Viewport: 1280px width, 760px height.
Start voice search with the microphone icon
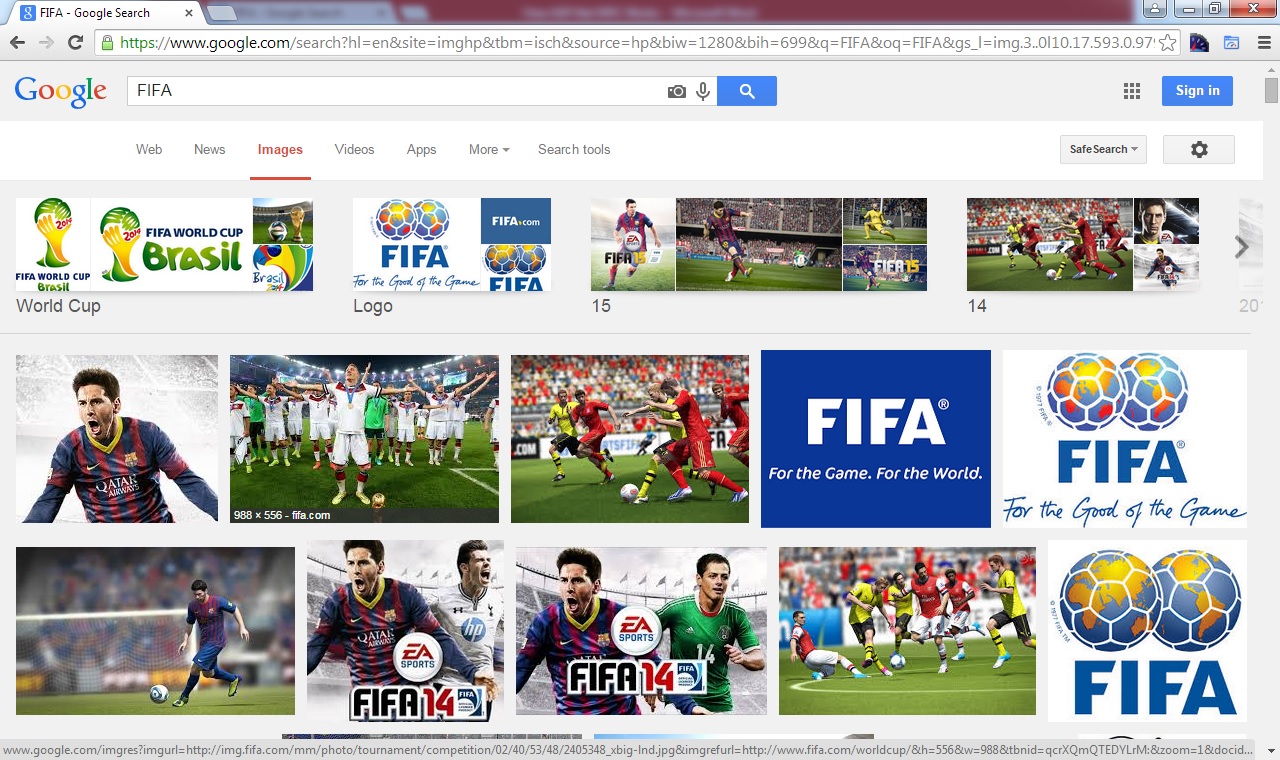point(703,91)
